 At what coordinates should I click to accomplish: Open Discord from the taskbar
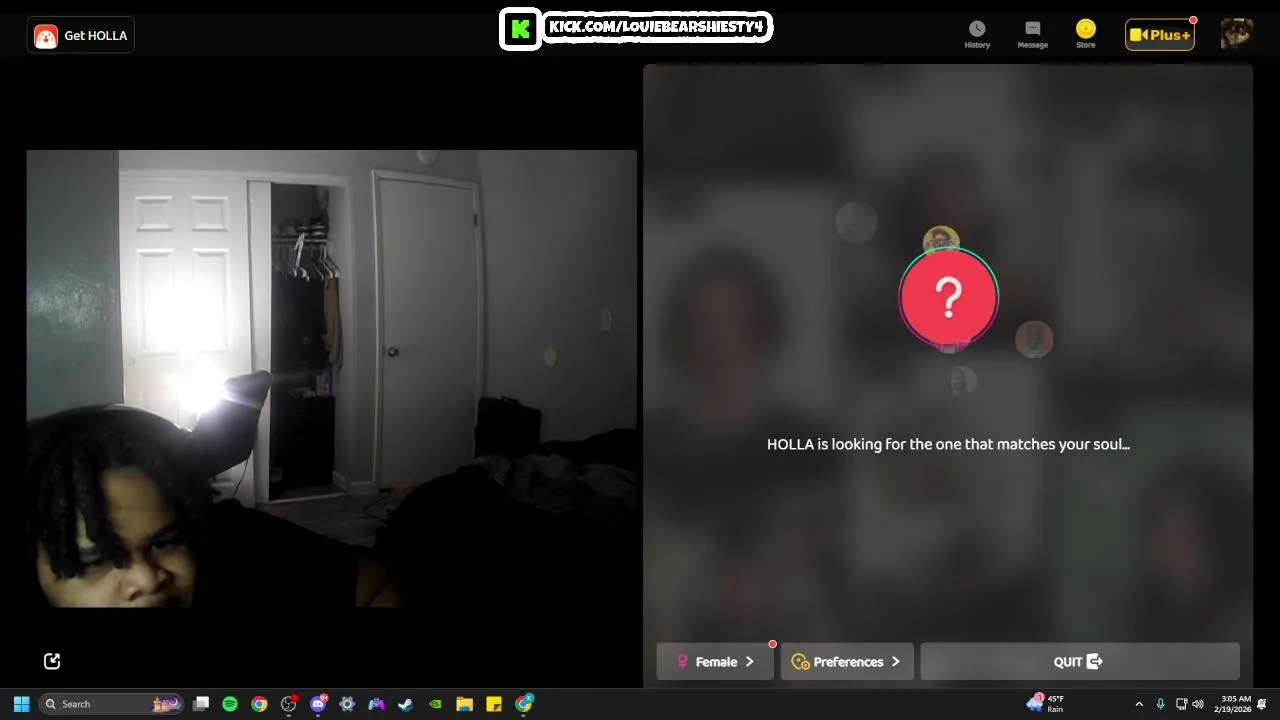[x=318, y=704]
